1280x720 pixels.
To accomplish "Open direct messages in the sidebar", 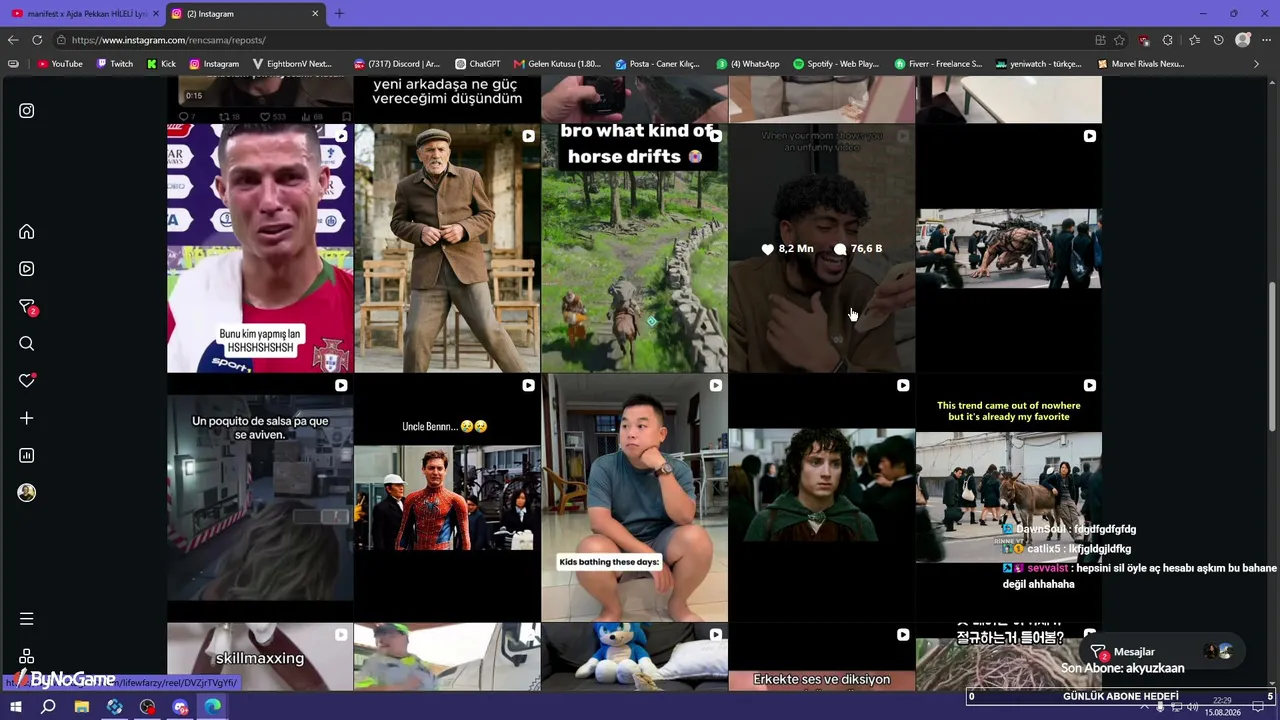I will [x=27, y=307].
